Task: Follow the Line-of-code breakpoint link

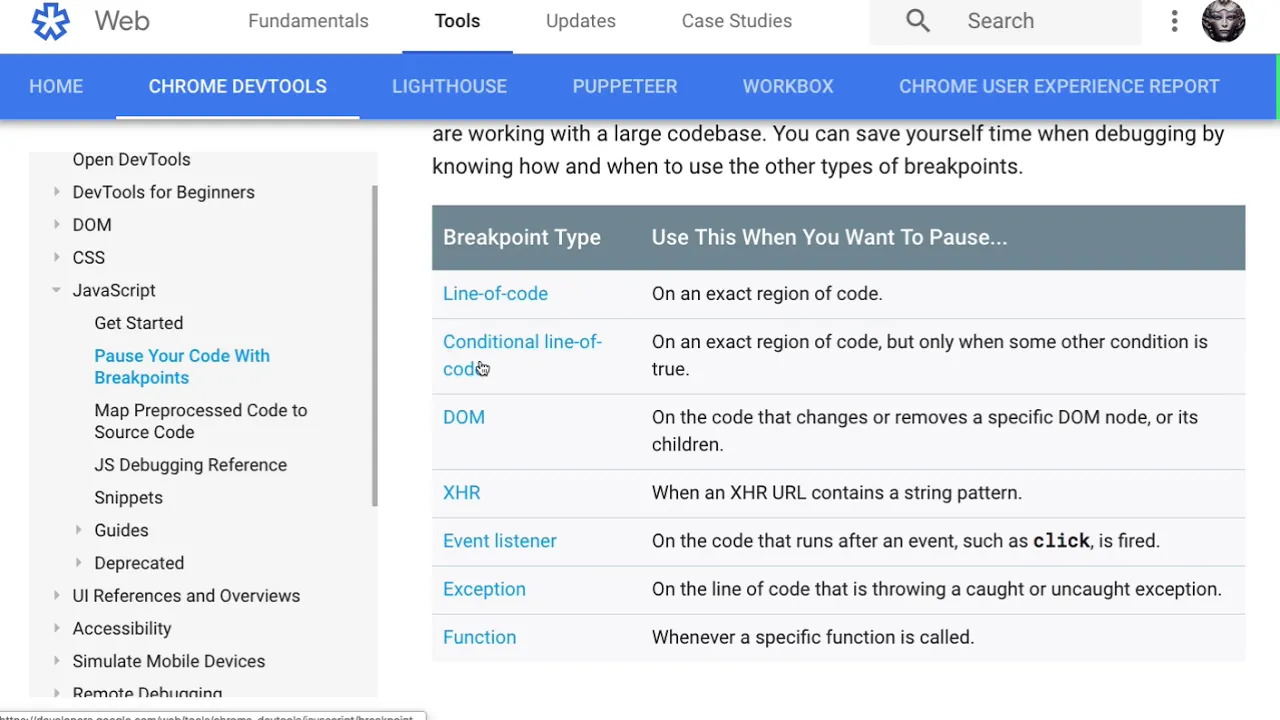Action: (x=495, y=294)
